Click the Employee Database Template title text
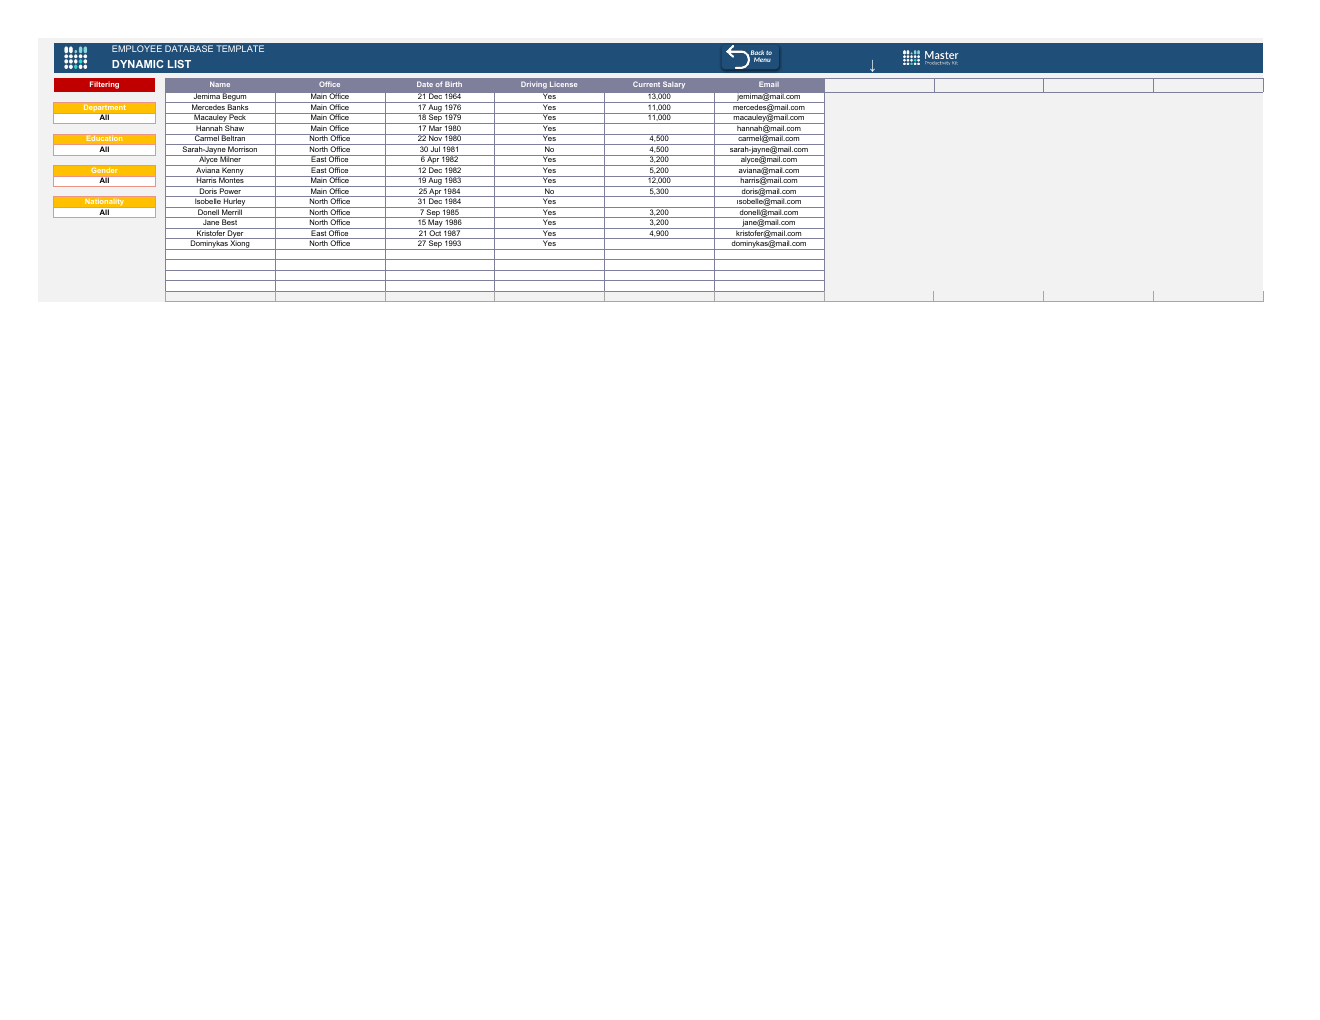This screenshot has height=1020, width=1320. click(x=188, y=49)
